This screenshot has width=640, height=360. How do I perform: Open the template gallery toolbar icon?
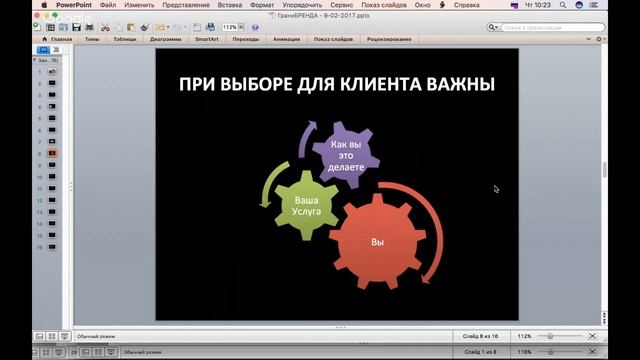click(51, 27)
